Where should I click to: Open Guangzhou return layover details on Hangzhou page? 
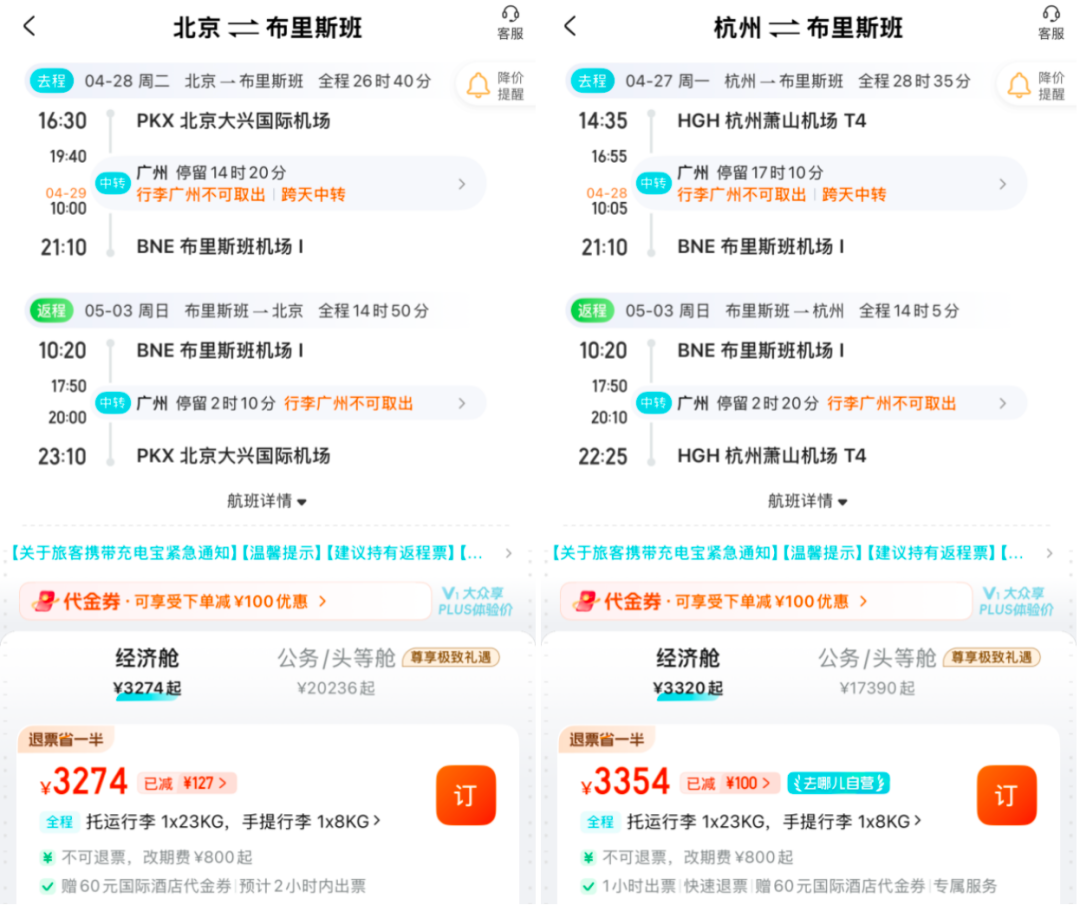[830, 403]
